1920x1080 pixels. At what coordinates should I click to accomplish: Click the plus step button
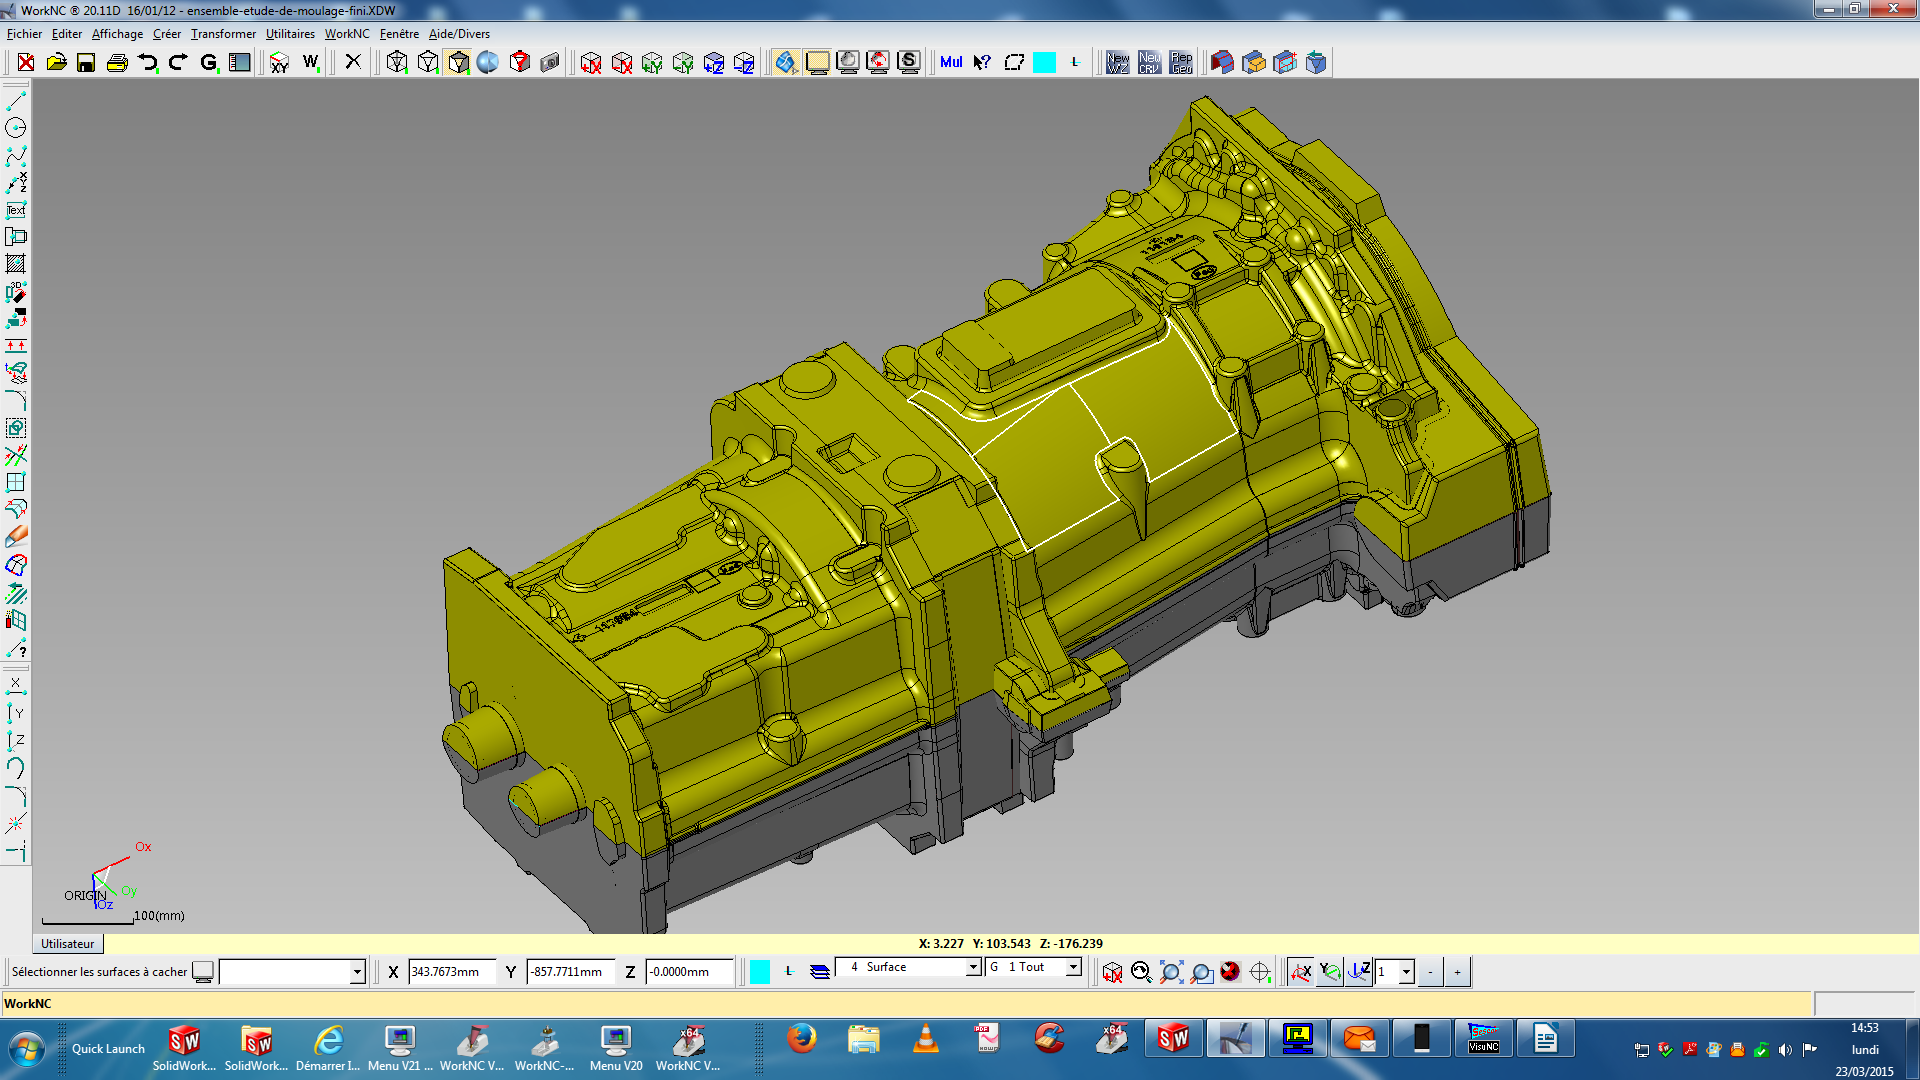1457,972
